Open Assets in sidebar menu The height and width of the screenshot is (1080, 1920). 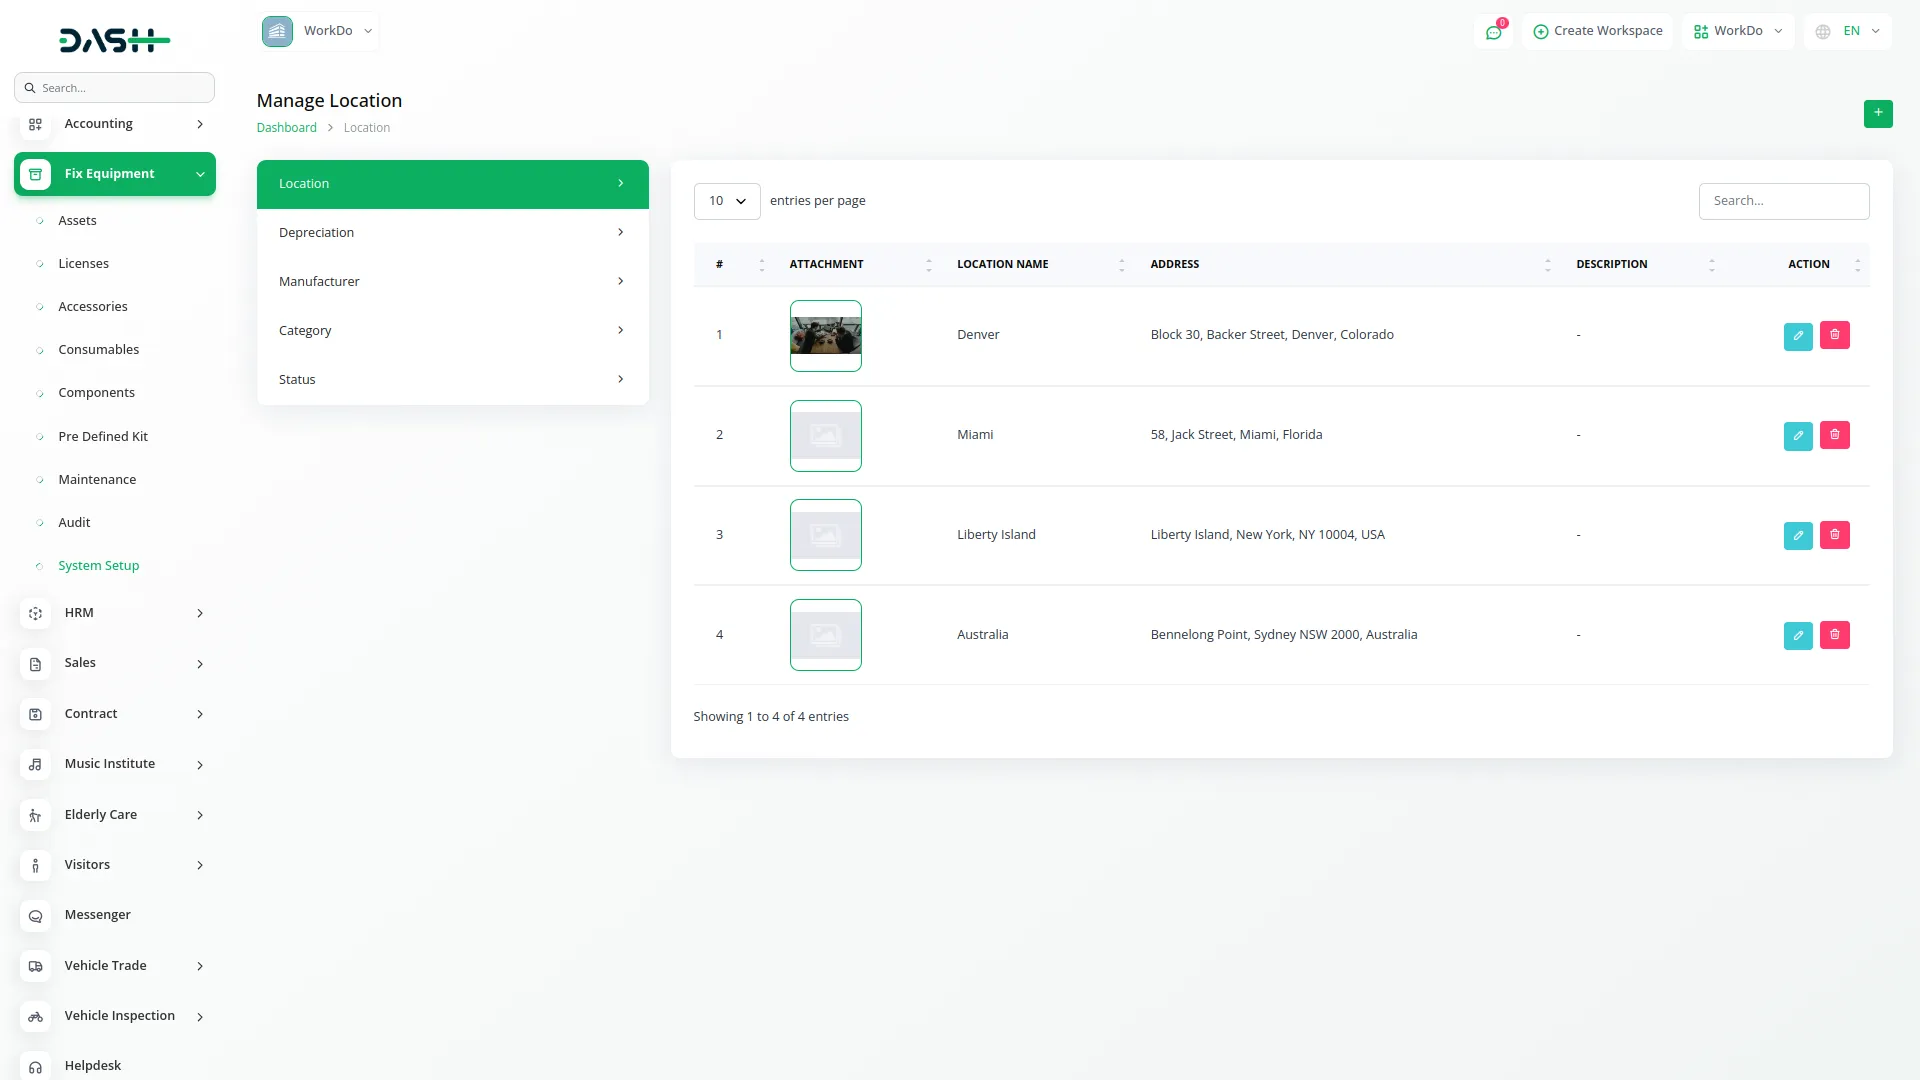pos(77,221)
